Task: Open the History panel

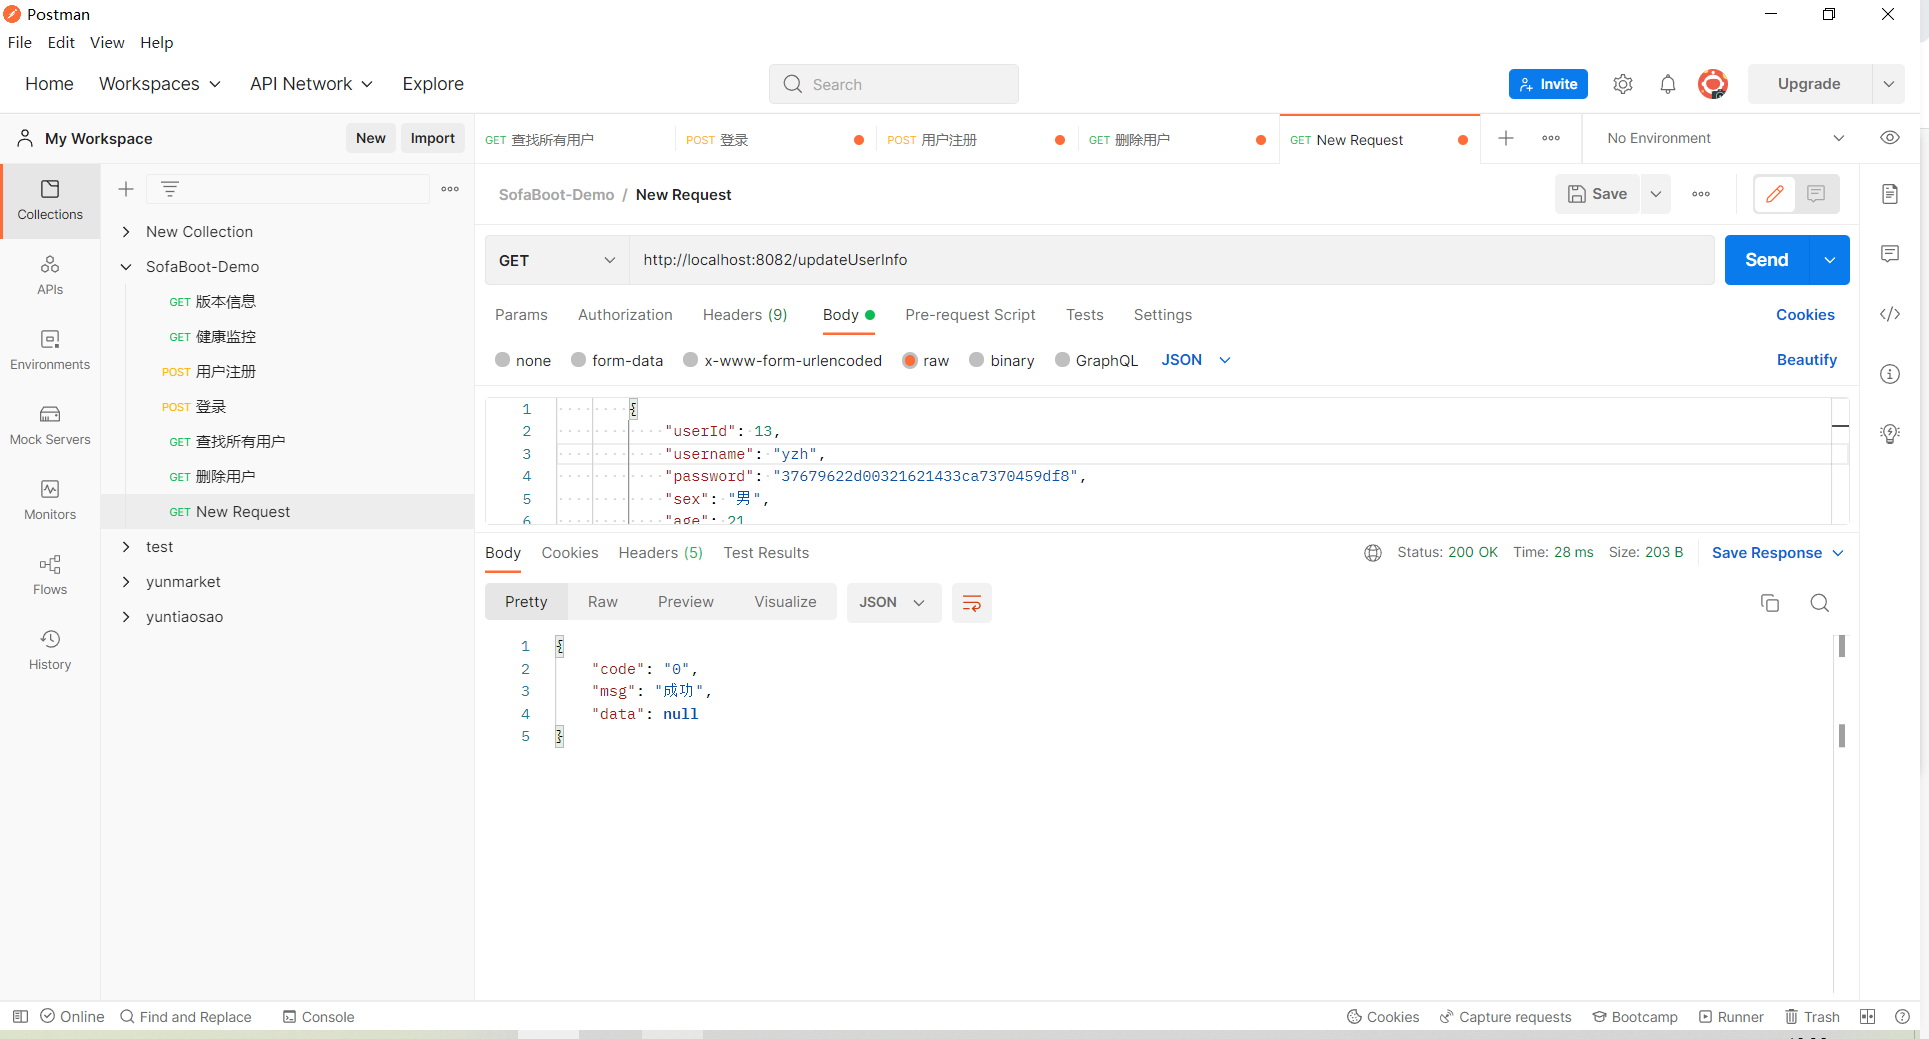Action: point(49,648)
